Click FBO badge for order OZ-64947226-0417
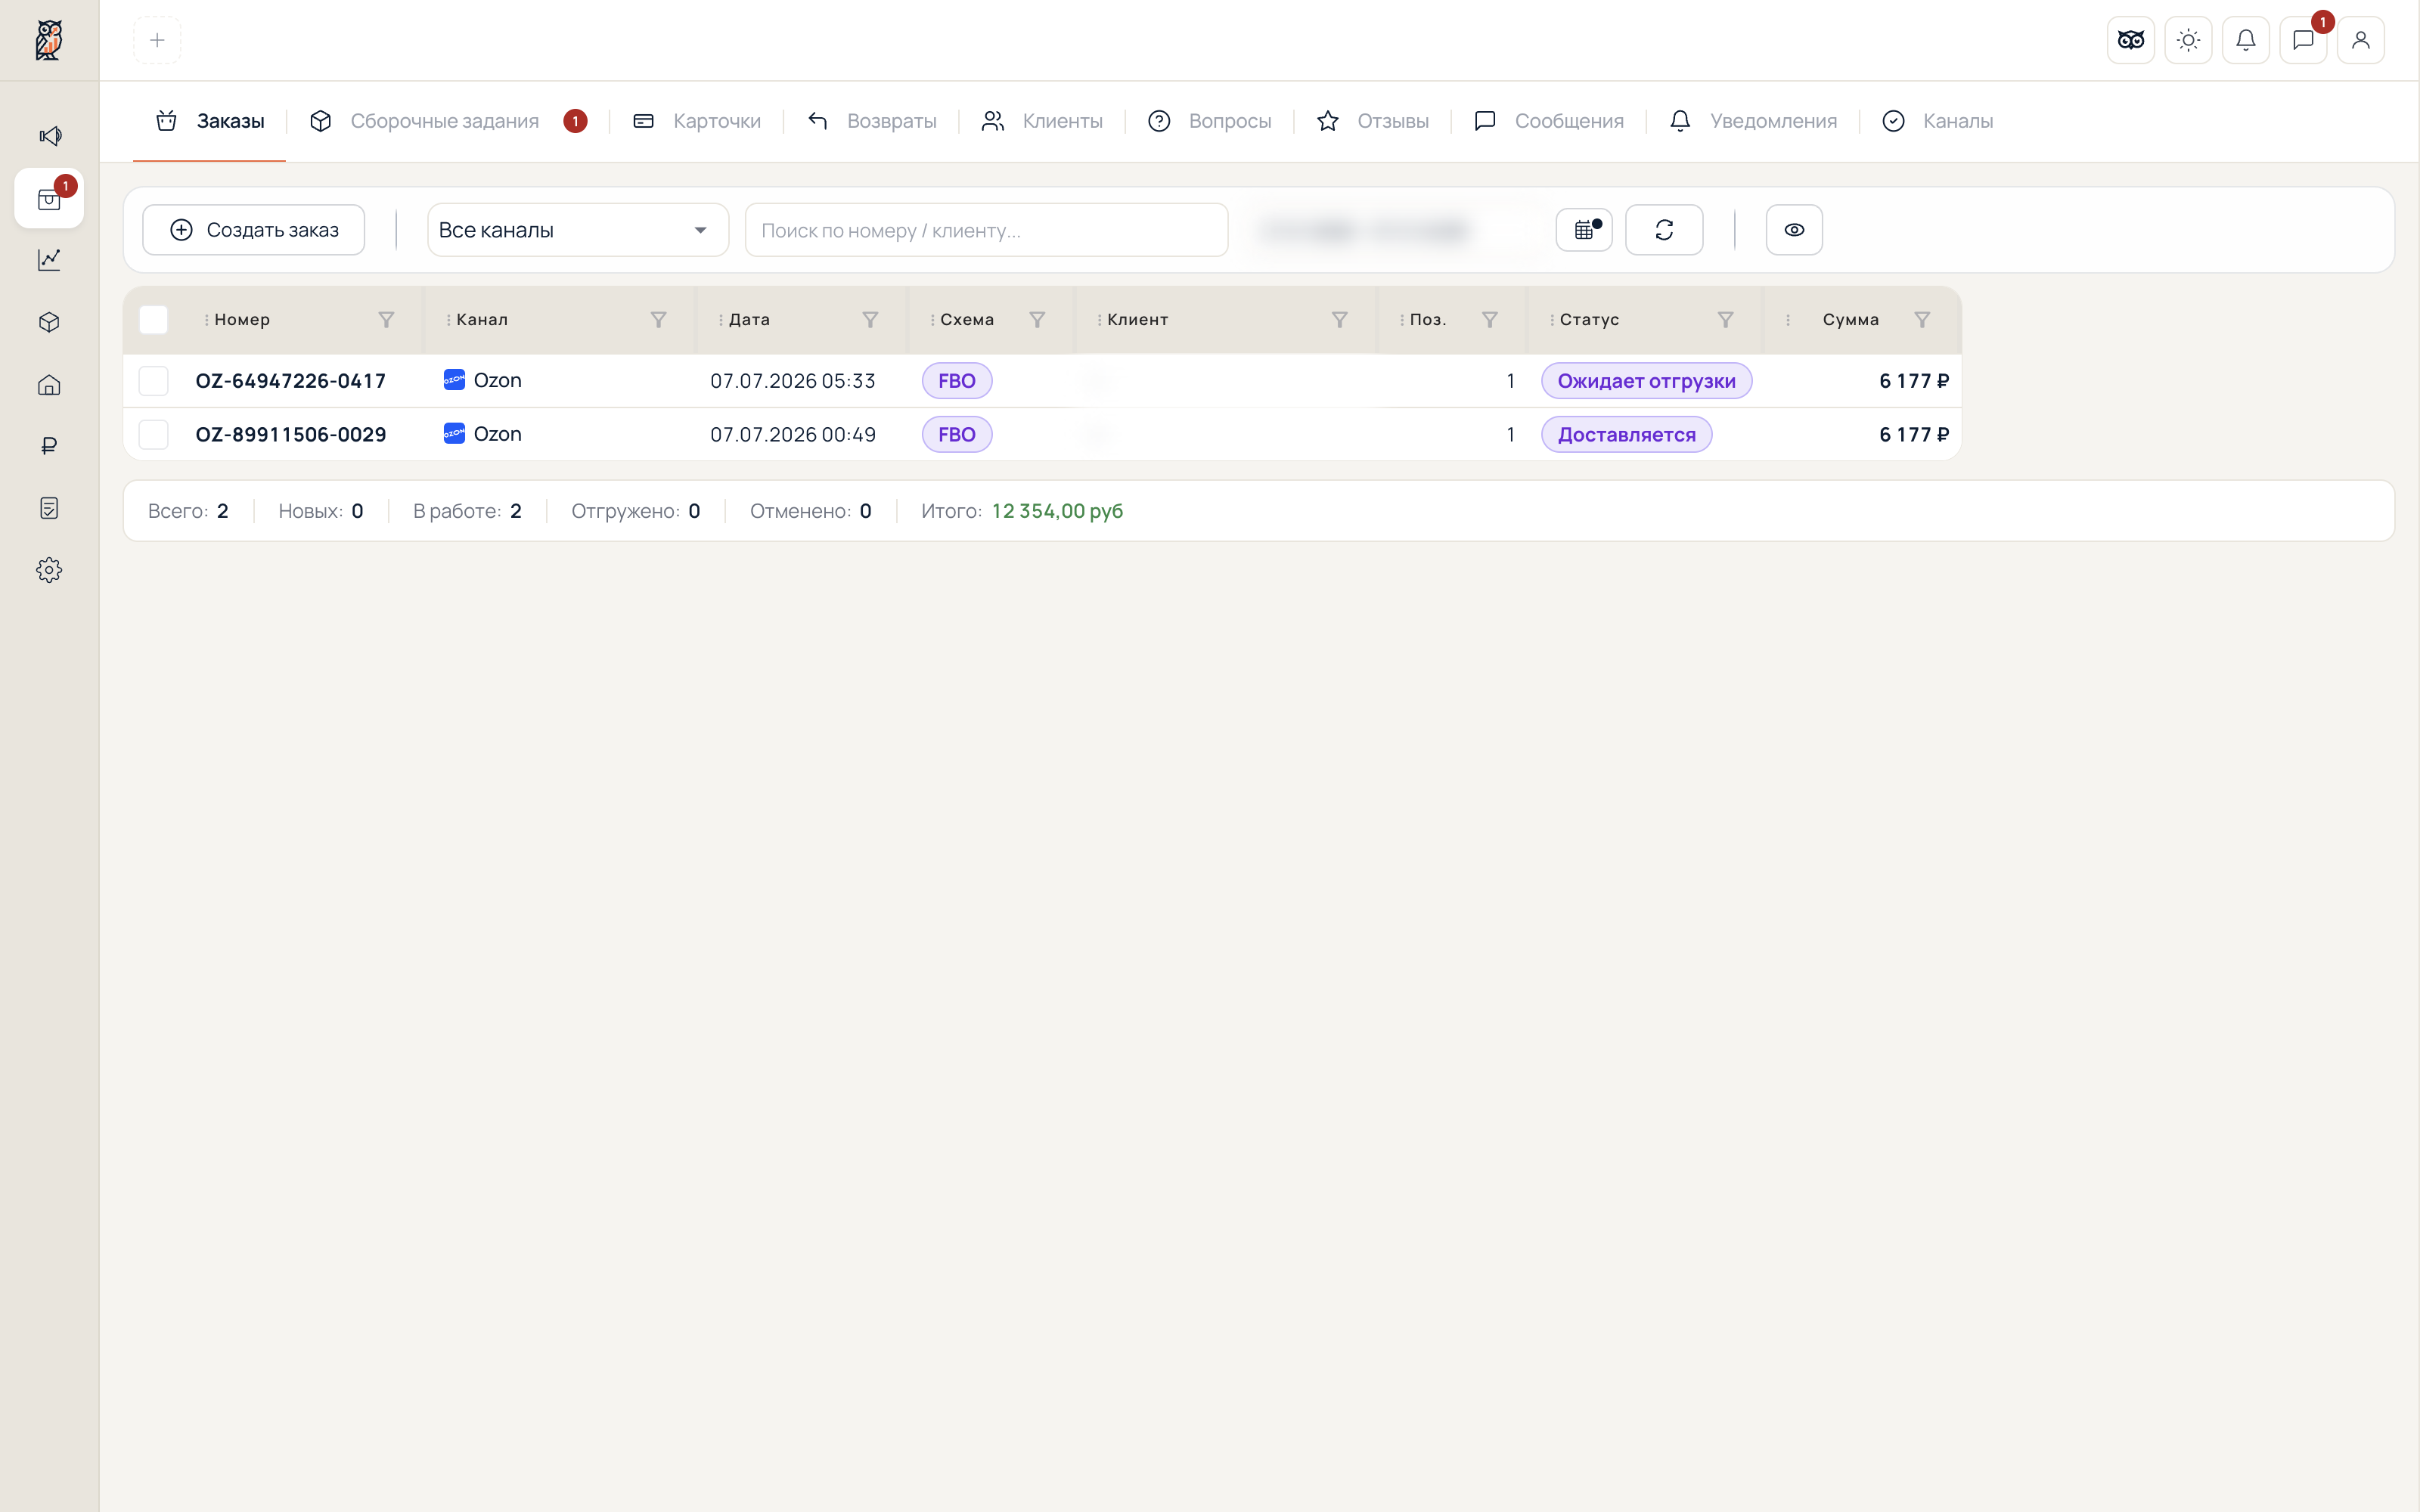This screenshot has height=1512, width=2420. pos(957,381)
